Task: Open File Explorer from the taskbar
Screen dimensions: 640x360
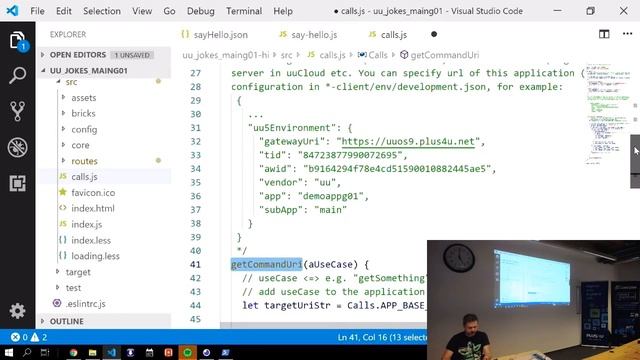Action: click(x=93, y=352)
